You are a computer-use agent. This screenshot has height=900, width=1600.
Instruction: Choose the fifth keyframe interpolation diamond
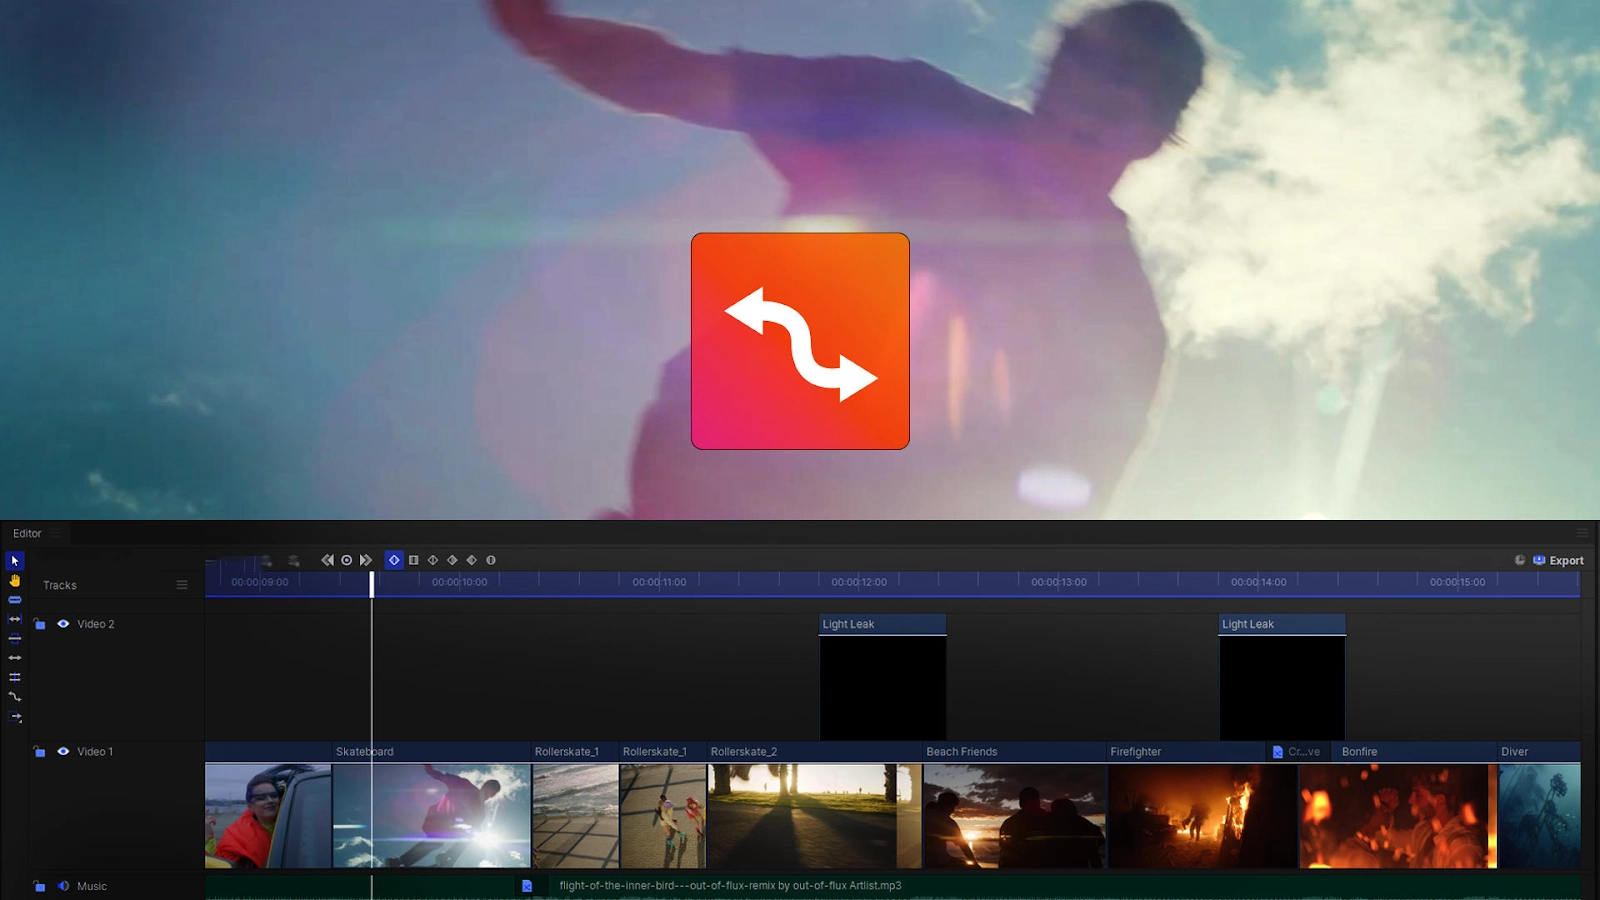[472, 560]
